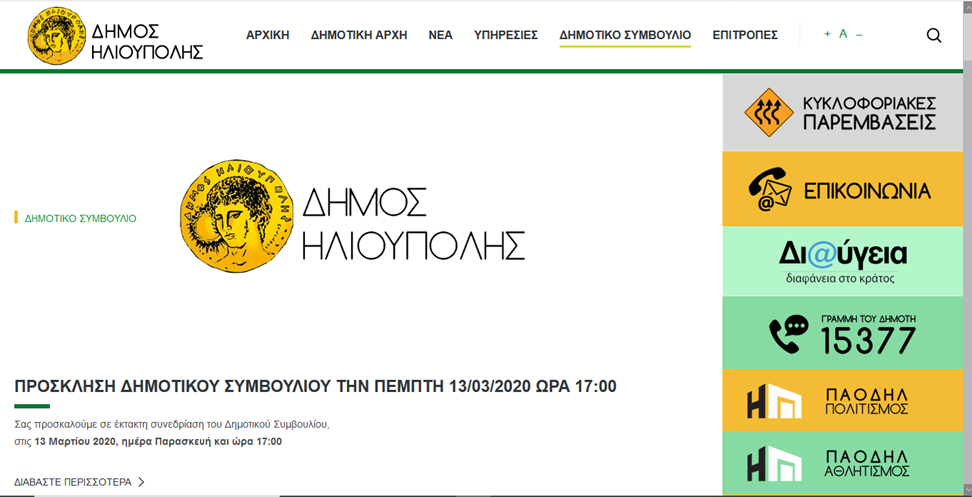Click the ΠΑΟΔΗΛ Αθλητισμός building icon
The image size is (972, 497).
tap(774, 464)
